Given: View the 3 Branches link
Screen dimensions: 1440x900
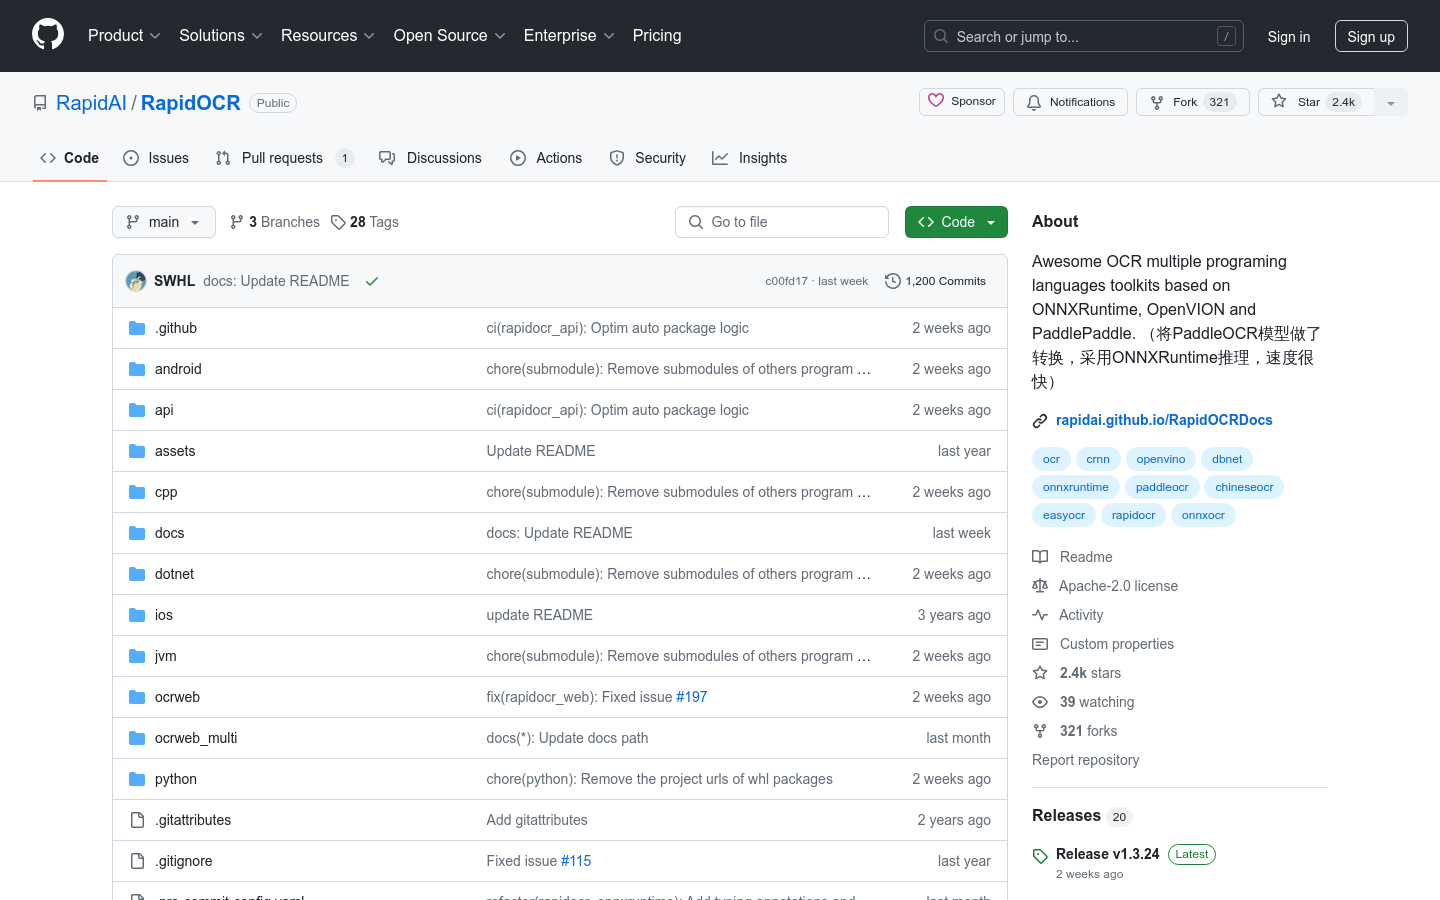Looking at the screenshot, I should (275, 222).
